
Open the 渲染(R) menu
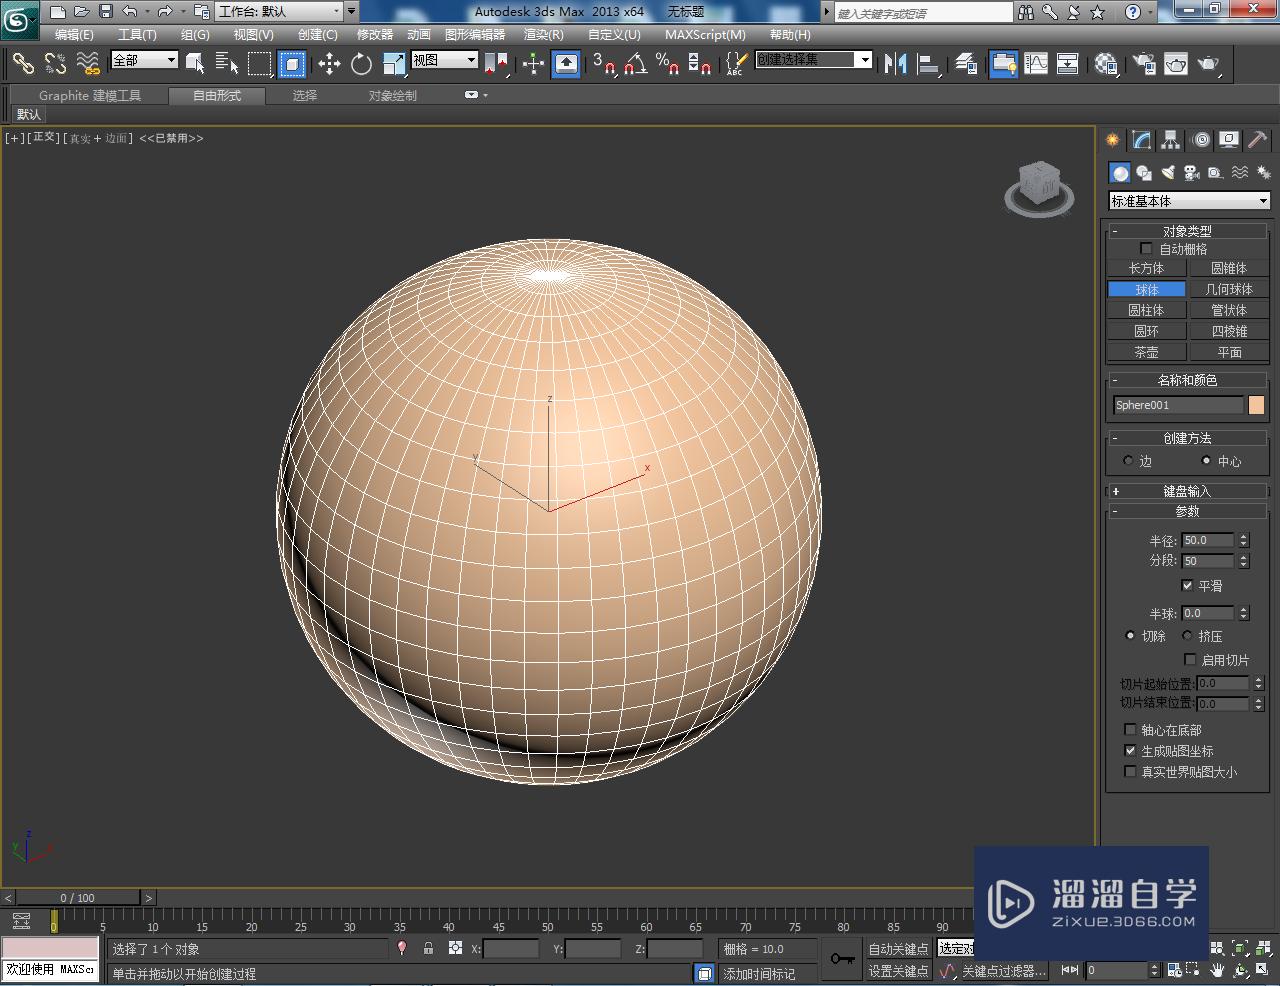click(x=544, y=34)
